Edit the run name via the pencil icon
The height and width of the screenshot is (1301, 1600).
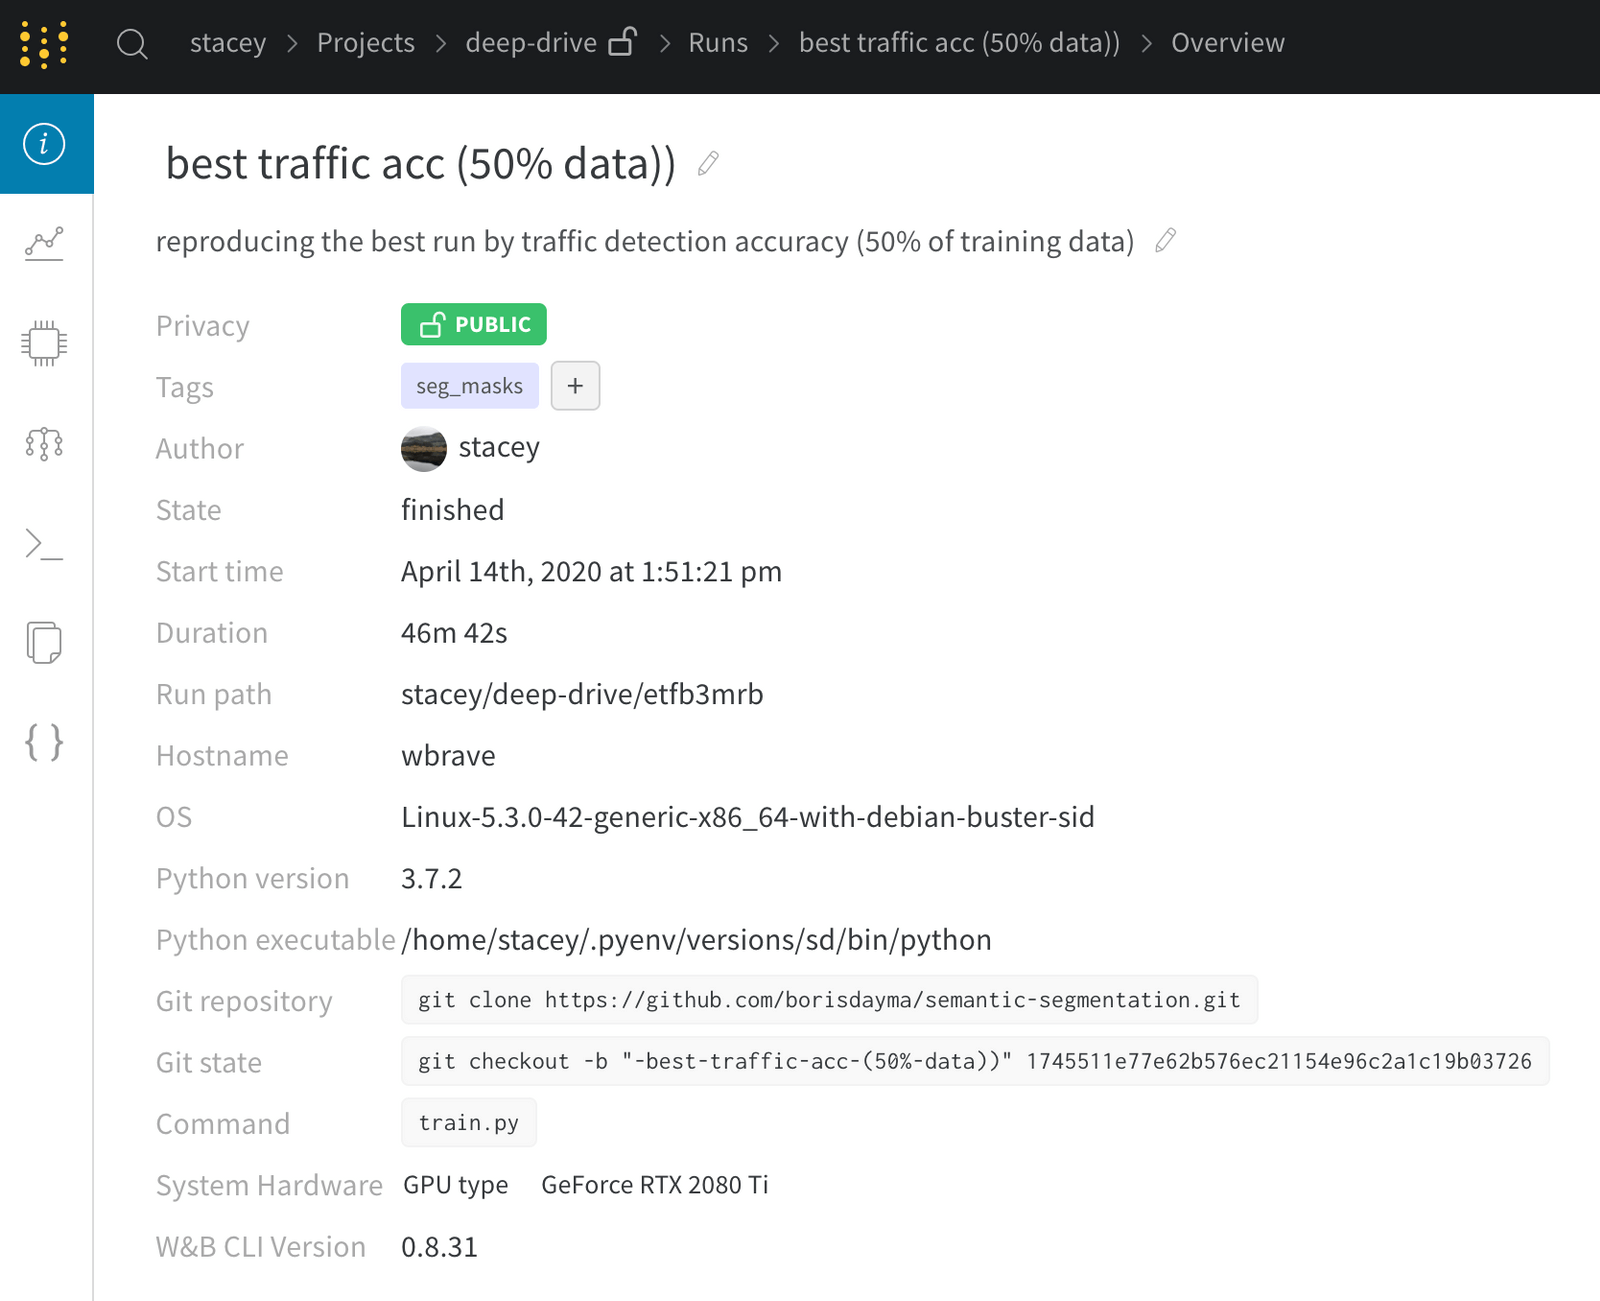point(707,163)
